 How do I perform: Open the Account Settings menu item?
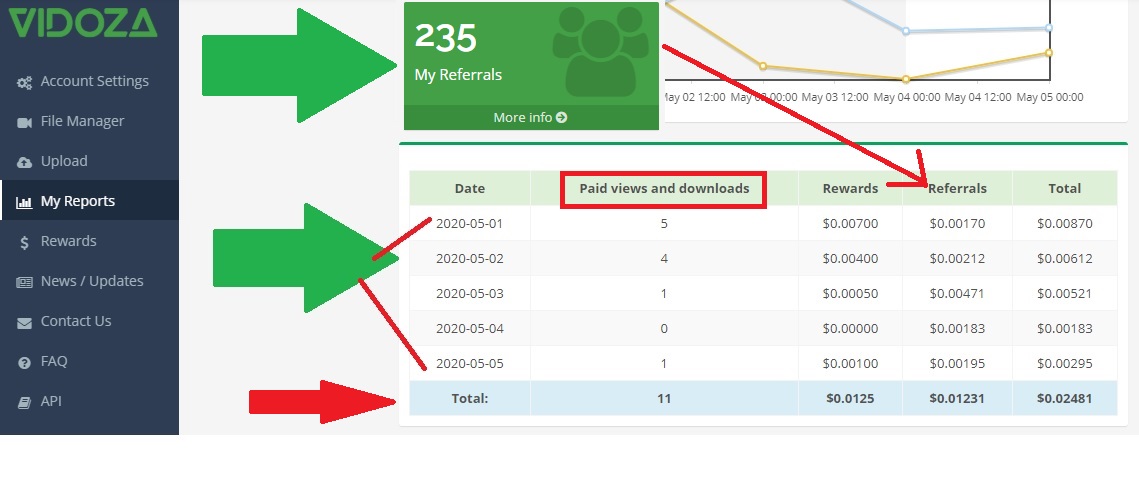(94, 81)
